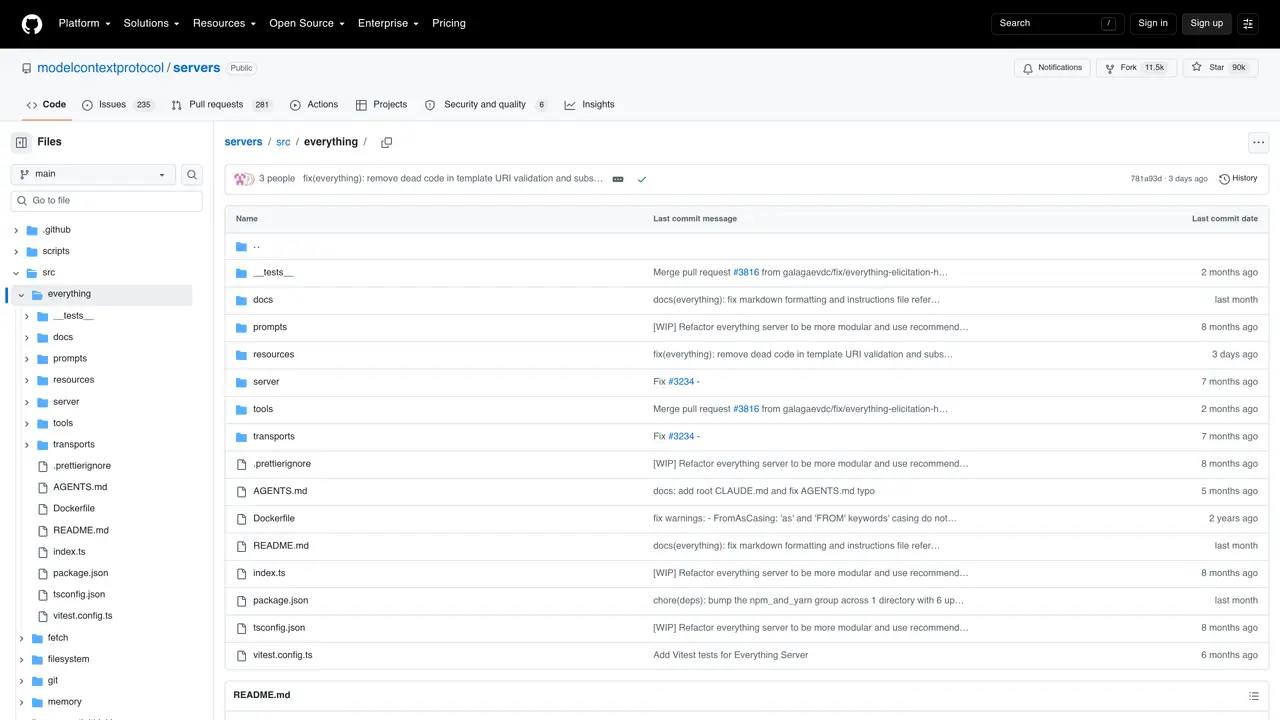This screenshot has width=1280, height=720.
Task: Click the search files magnifier button
Action: point(192,174)
